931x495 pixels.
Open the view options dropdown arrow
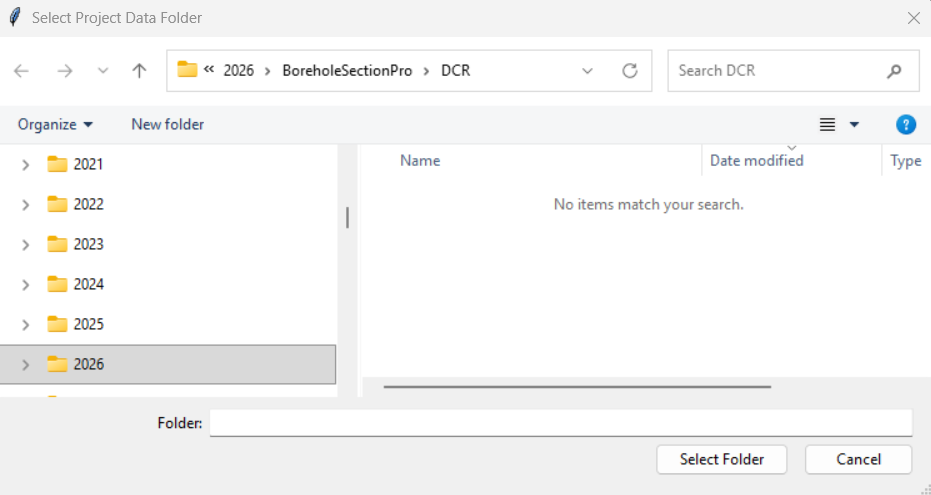pos(854,125)
